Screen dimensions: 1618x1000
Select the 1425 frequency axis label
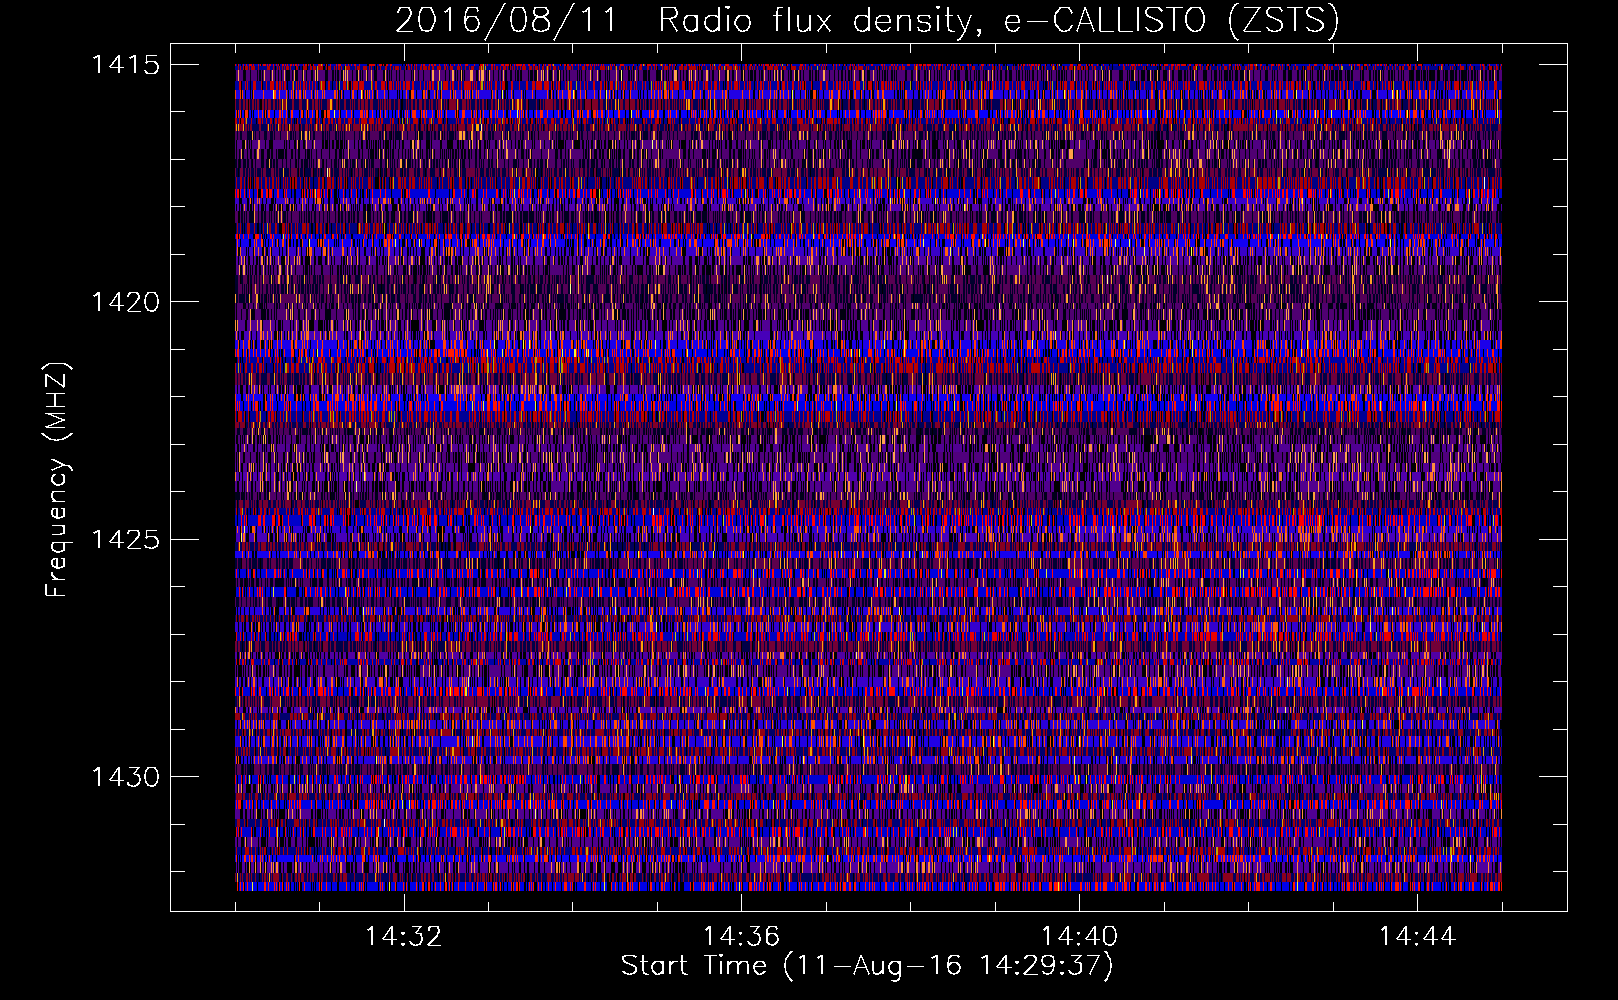tap(125, 540)
